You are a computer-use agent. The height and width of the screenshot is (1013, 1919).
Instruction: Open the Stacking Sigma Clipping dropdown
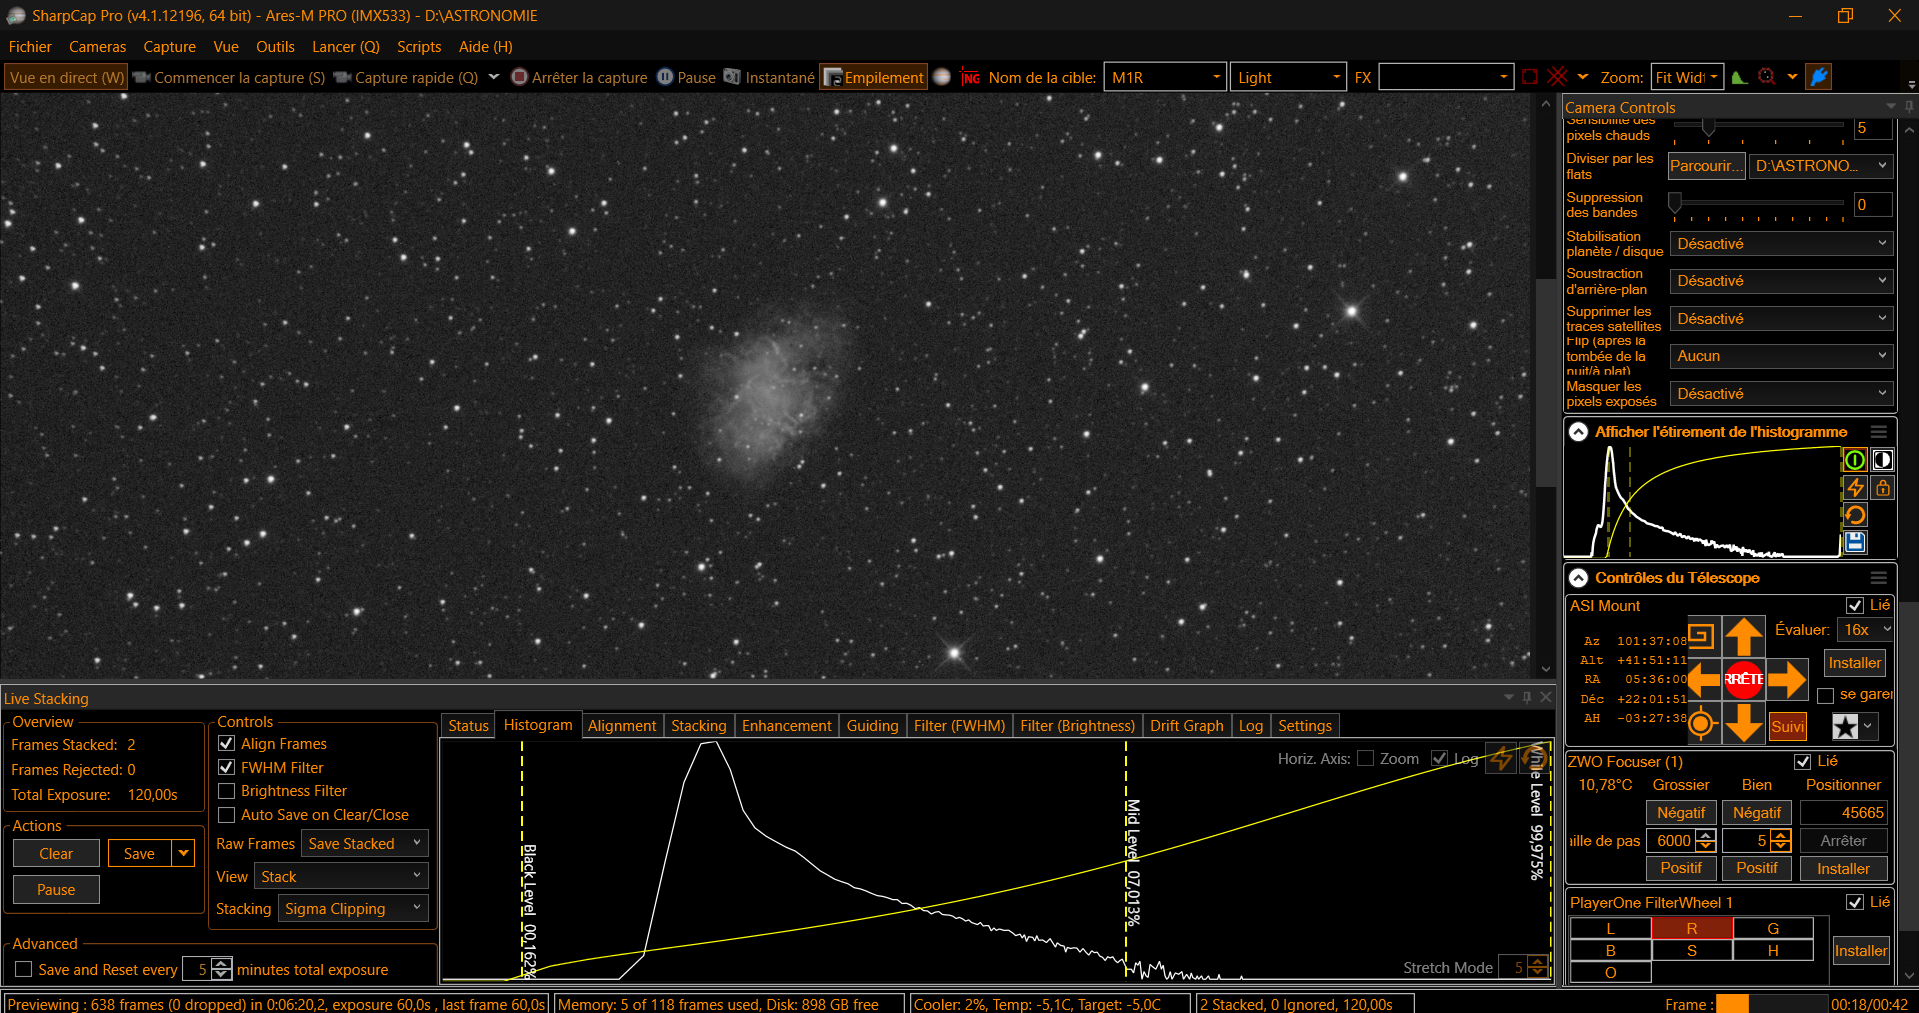coord(353,908)
